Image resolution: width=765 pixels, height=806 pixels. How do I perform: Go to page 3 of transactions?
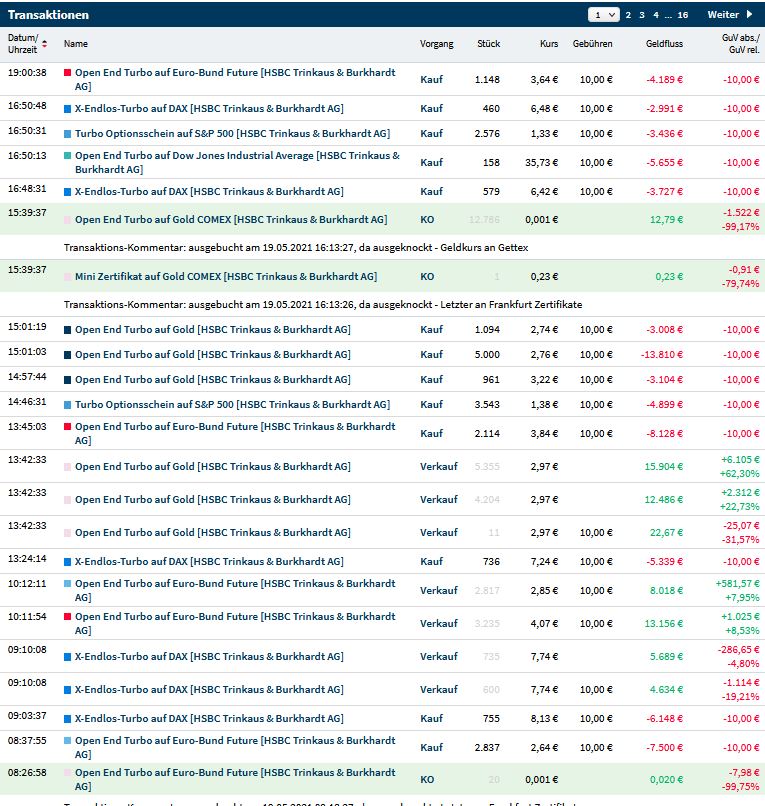coord(643,15)
